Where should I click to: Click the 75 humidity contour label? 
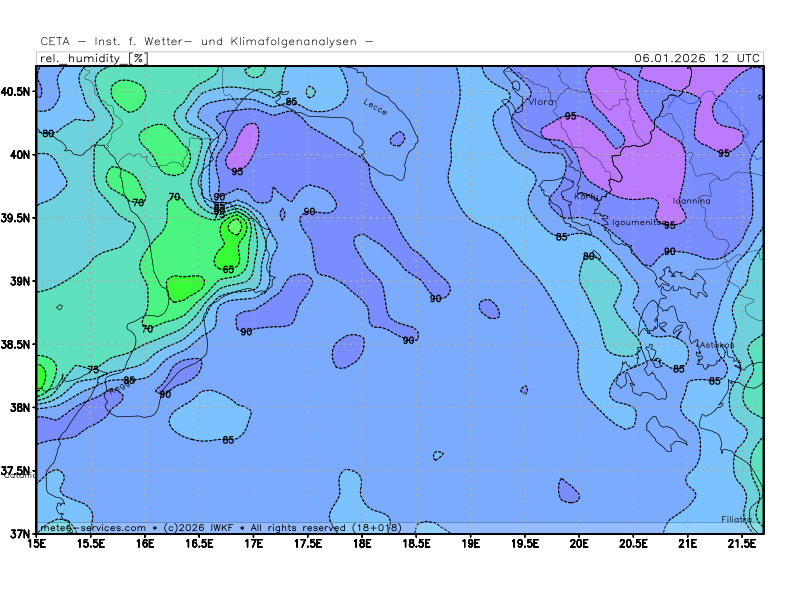93,370
